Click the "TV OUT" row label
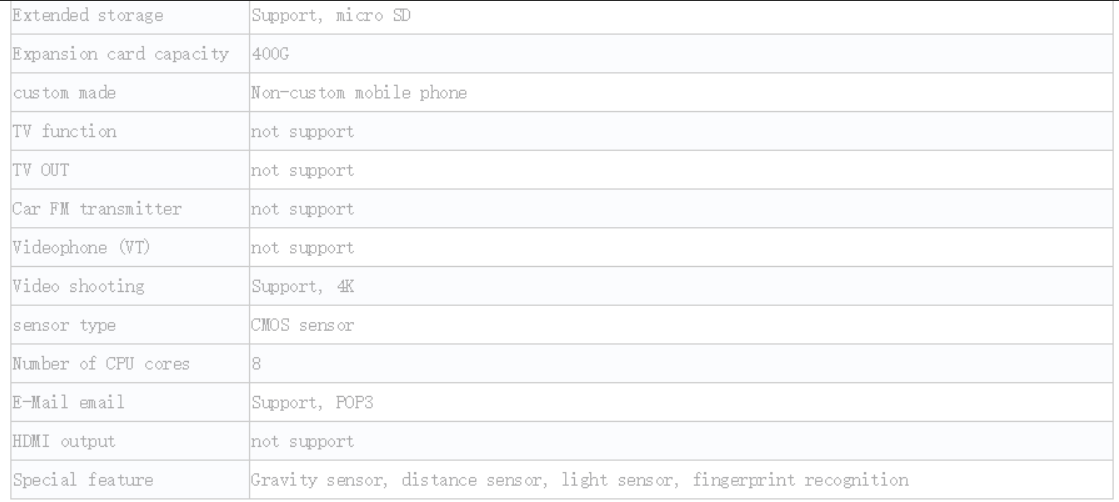This screenshot has height=502, width=1119. (41, 170)
